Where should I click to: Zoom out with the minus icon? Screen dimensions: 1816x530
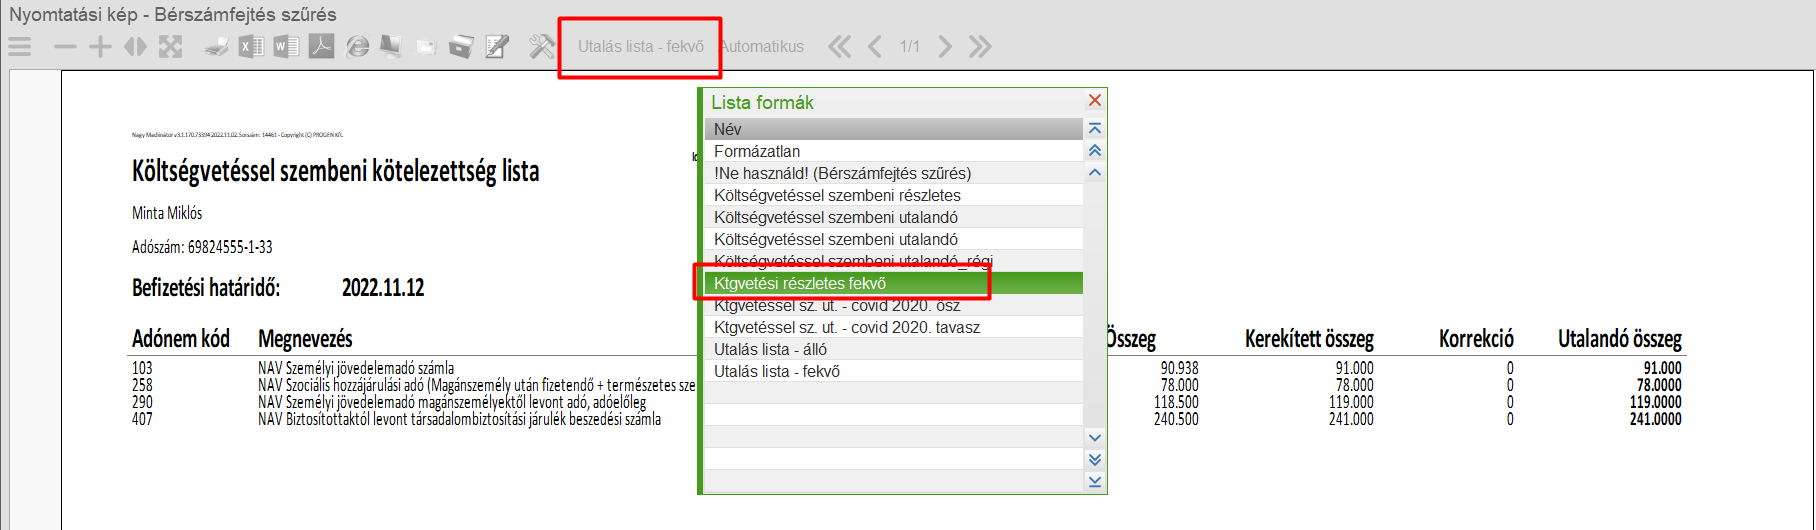pyautogui.click(x=65, y=47)
